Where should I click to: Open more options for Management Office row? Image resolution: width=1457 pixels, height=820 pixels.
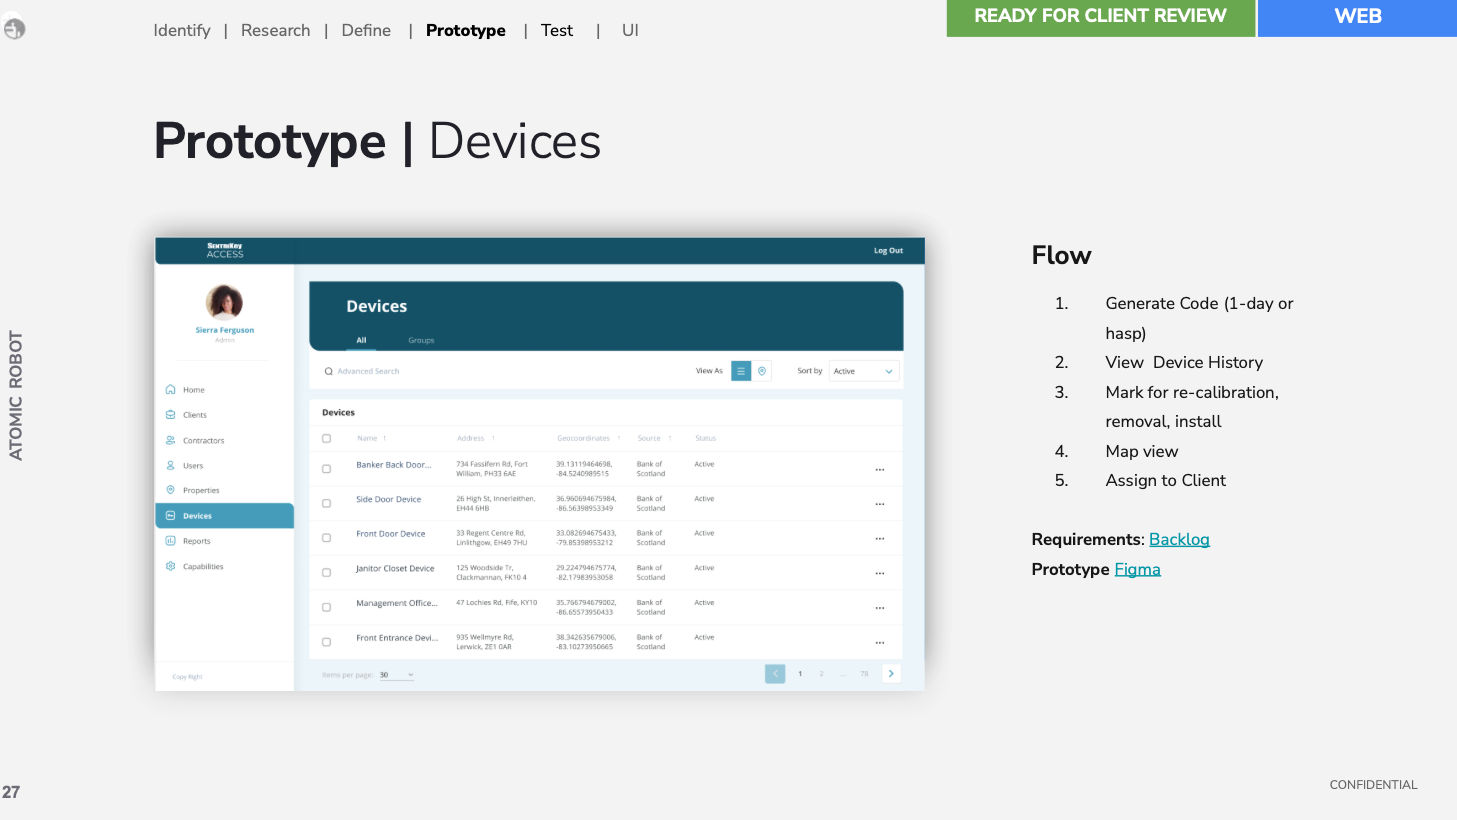point(880,608)
